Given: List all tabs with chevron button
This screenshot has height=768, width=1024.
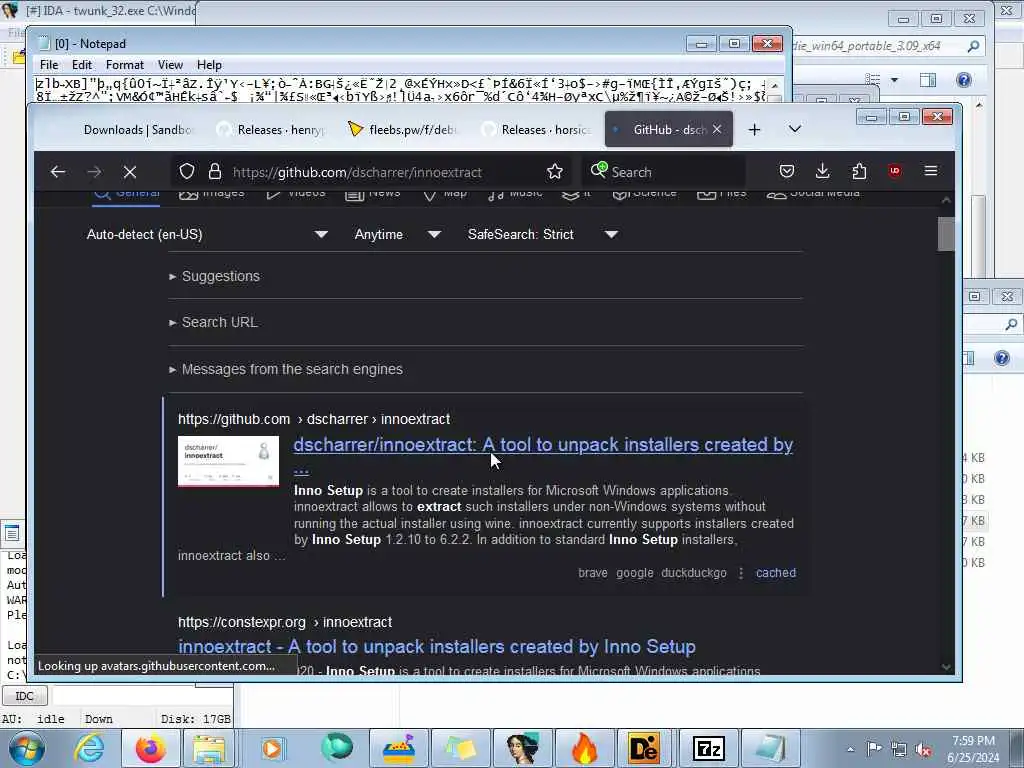Looking at the screenshot, I should pyautogui.click(x=795, y=129).
